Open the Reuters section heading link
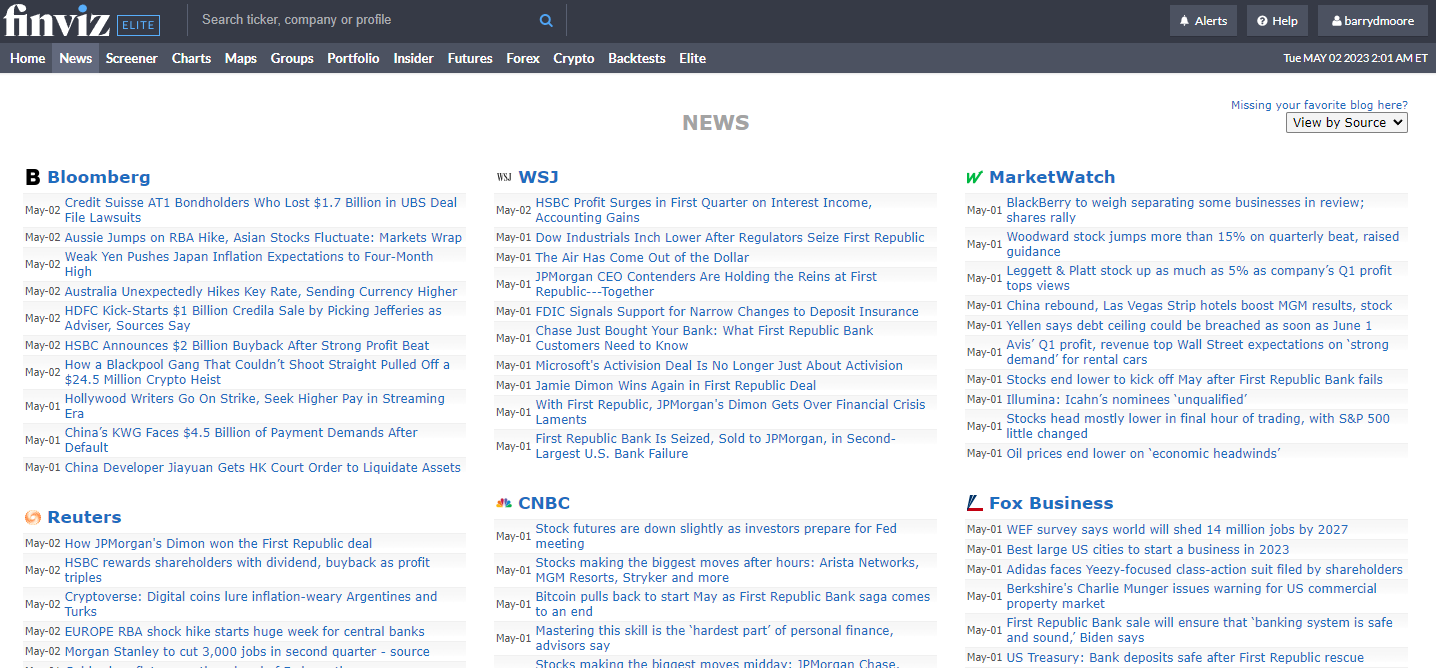 (x=84, y=517)
